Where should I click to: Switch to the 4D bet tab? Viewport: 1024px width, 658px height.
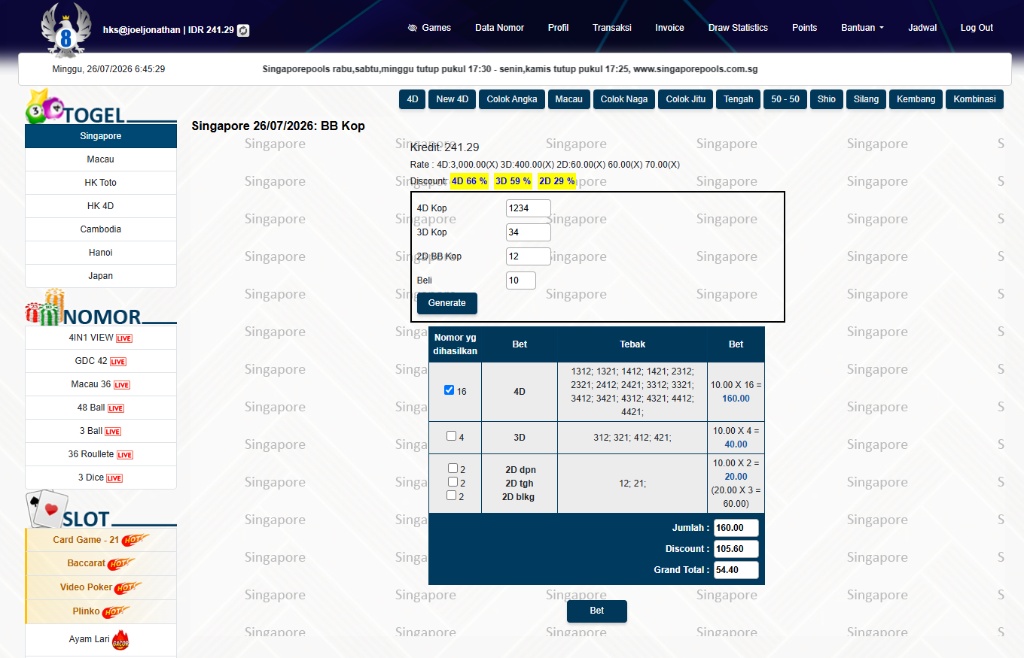[412, 99]
